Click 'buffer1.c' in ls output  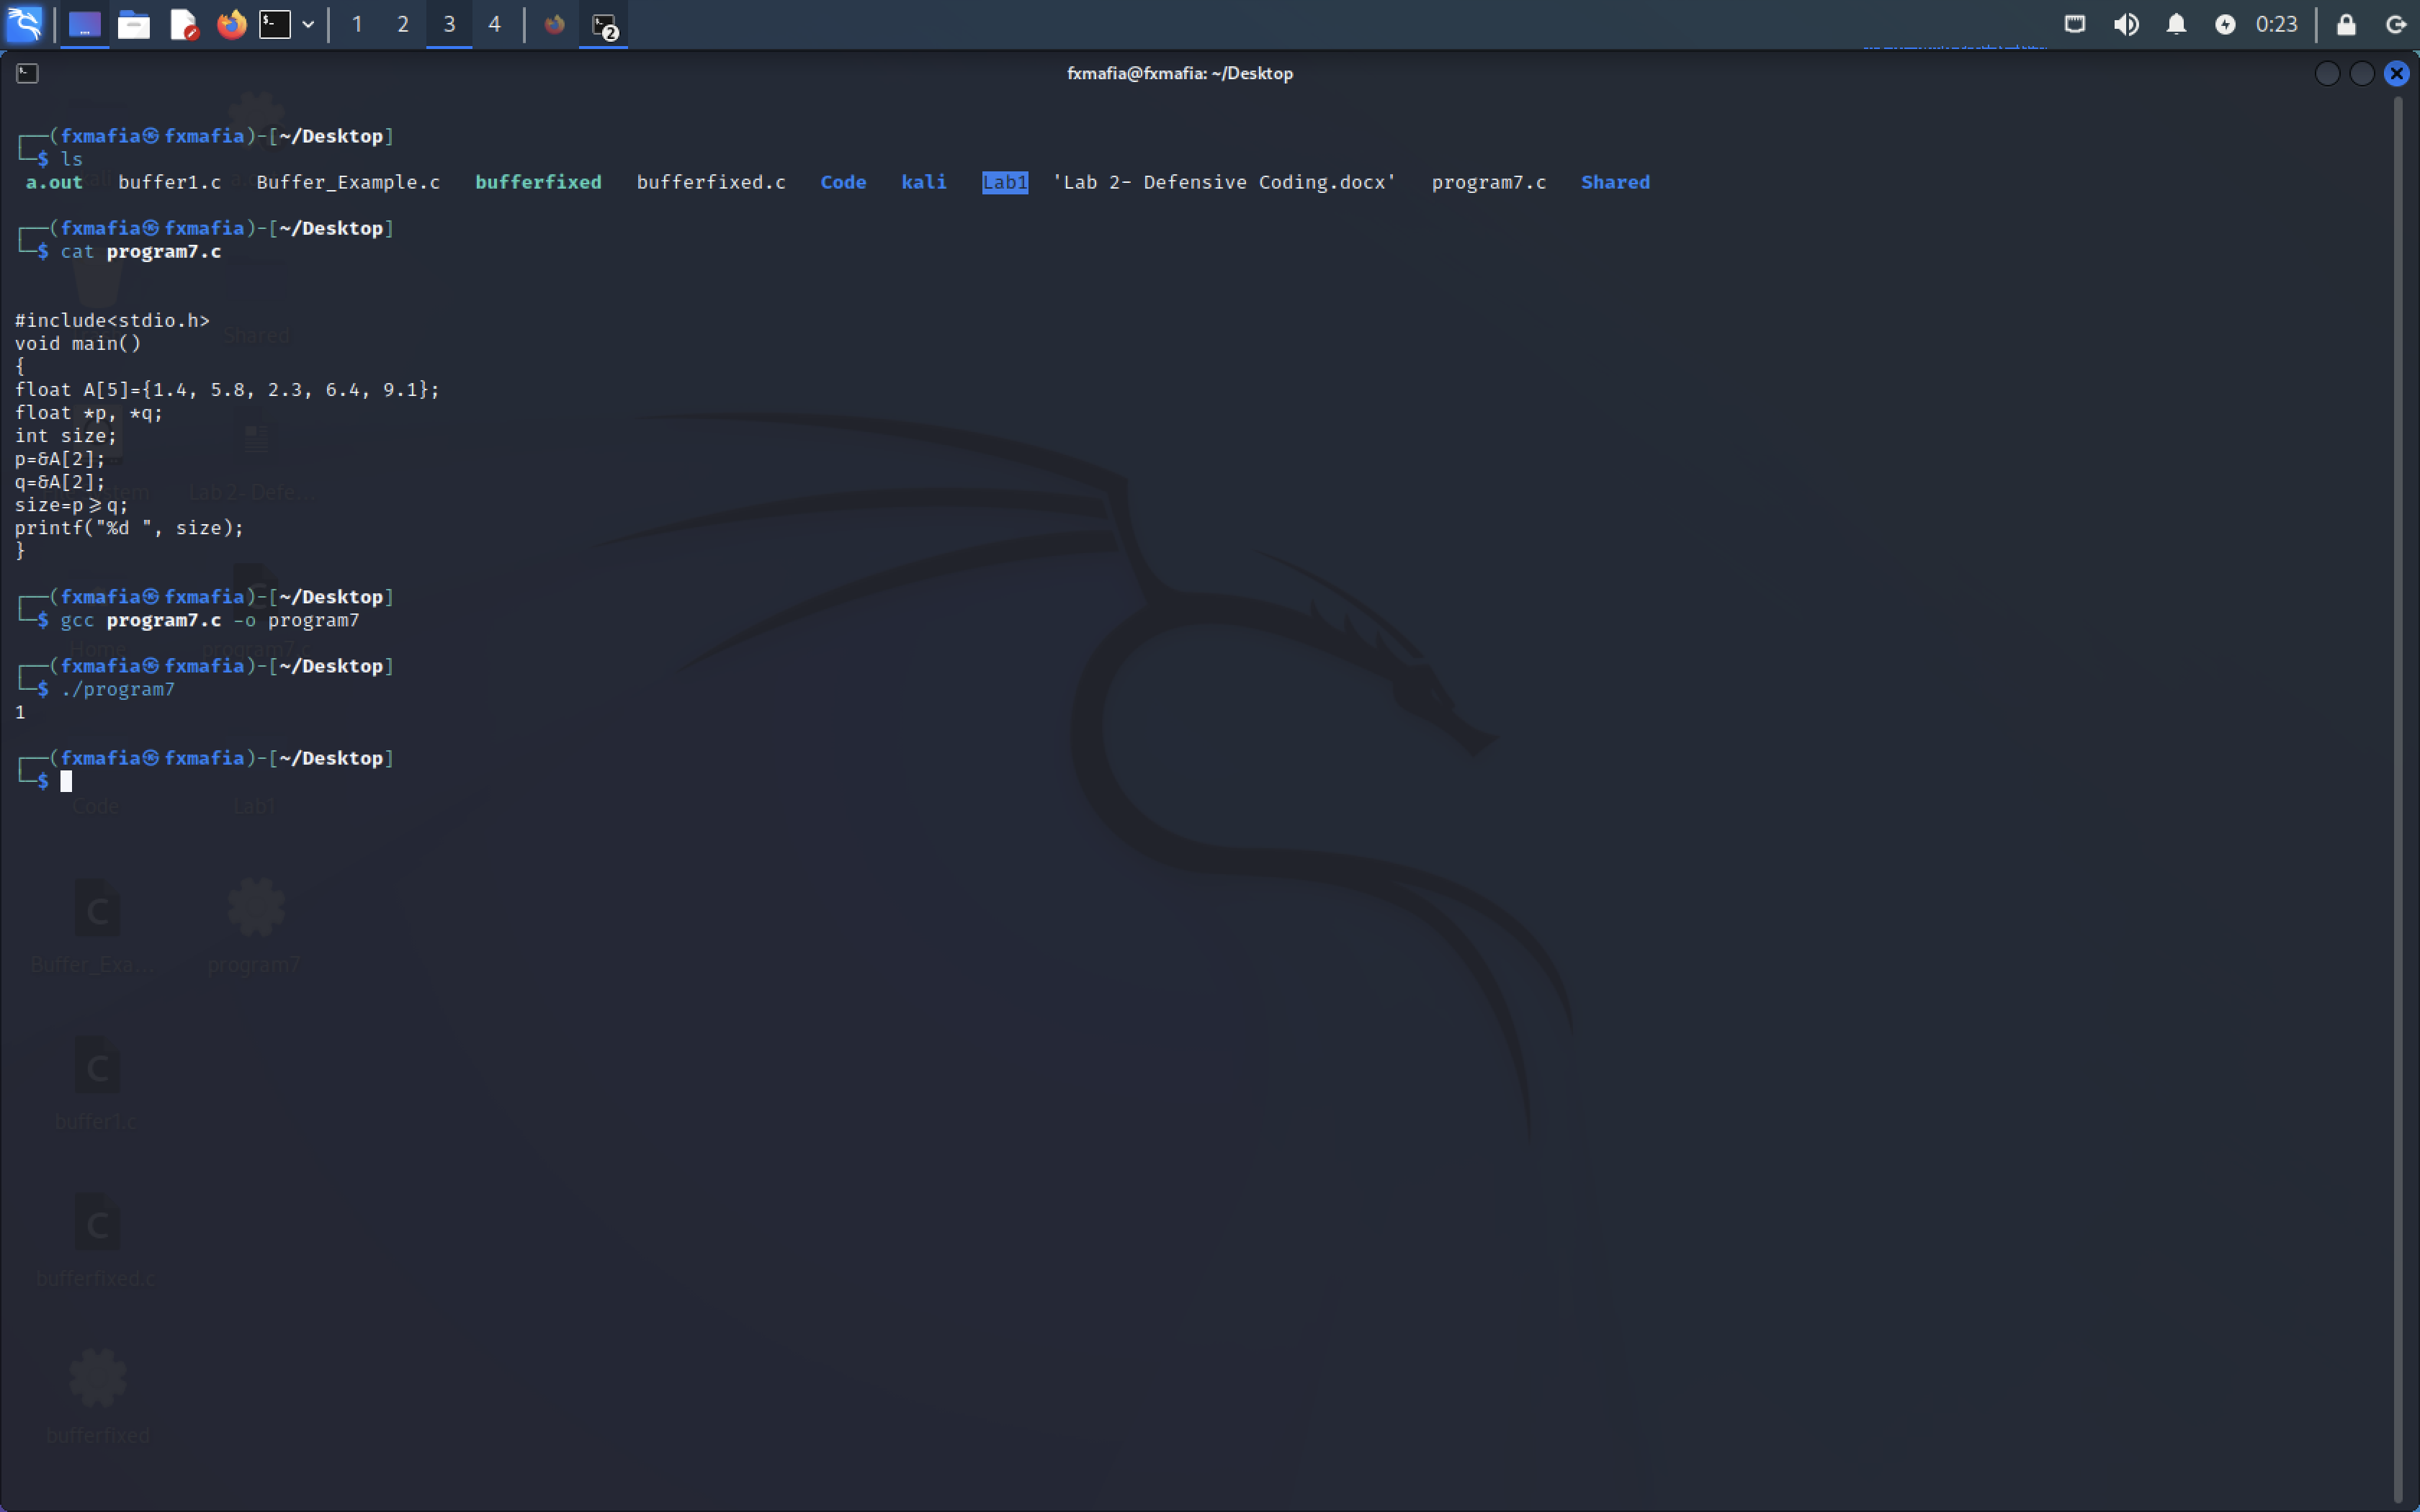pos(170,182)
